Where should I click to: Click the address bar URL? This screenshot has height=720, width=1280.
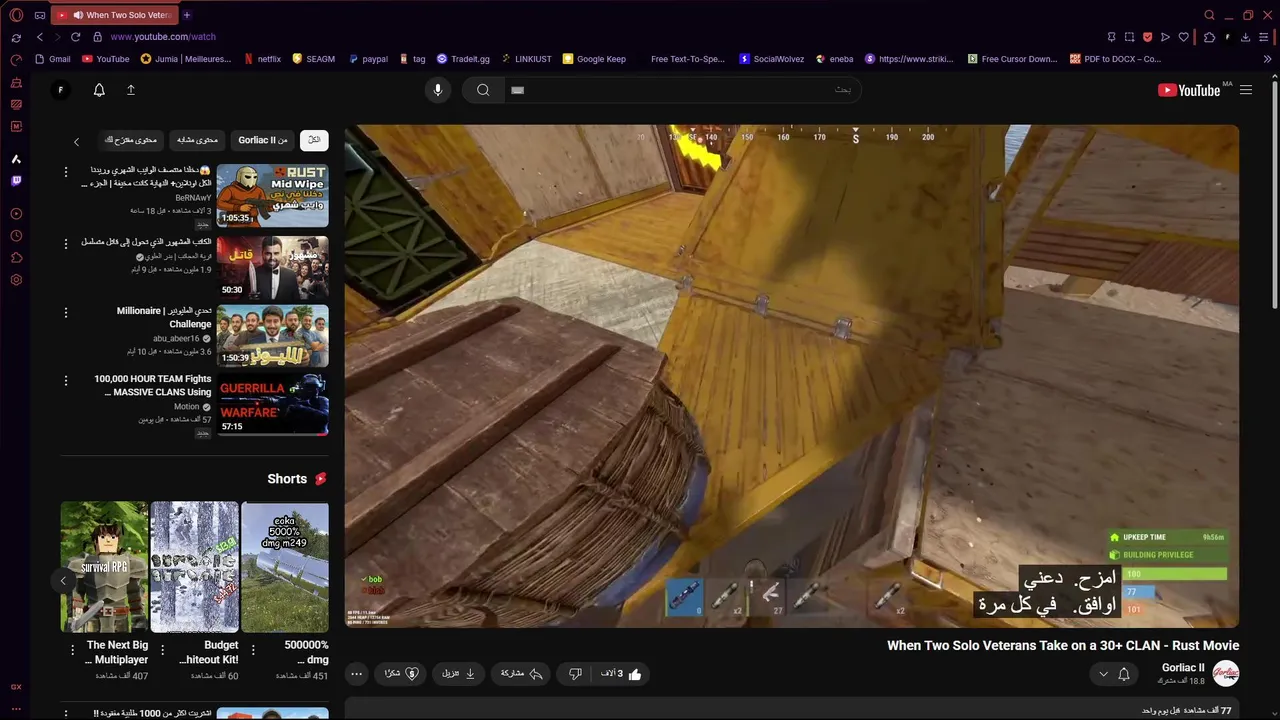coord(163,37)
